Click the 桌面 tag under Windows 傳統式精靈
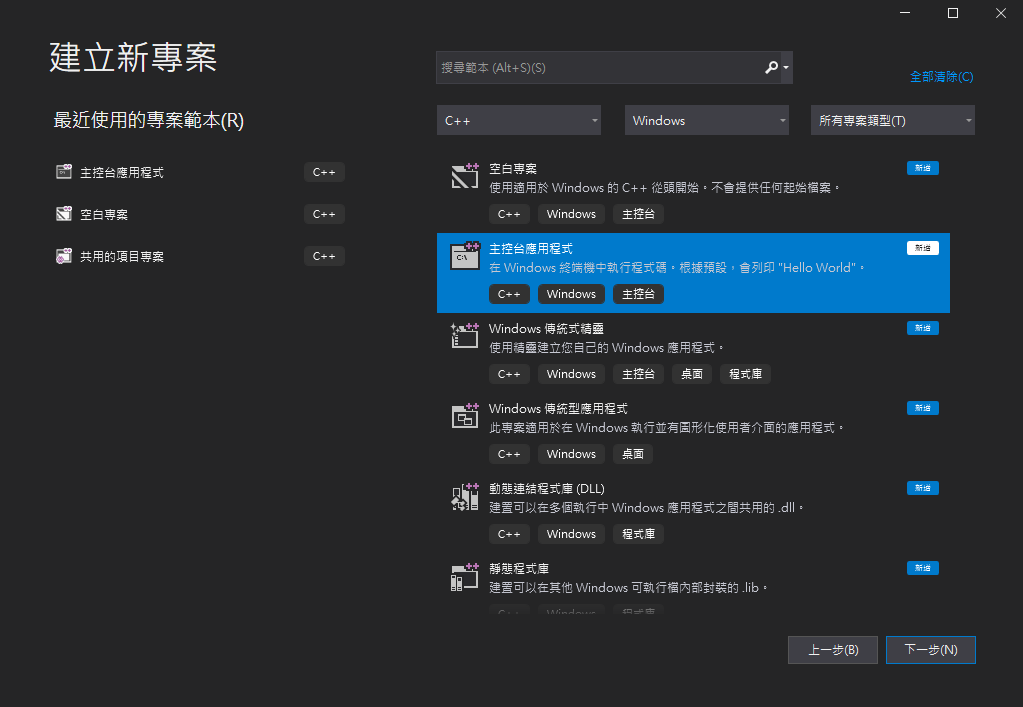The height and width of the screenshot is (707, 1023). (692, 374)
